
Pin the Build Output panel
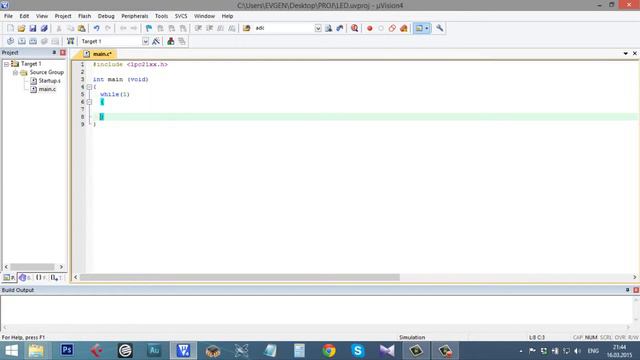coord(627,290)
